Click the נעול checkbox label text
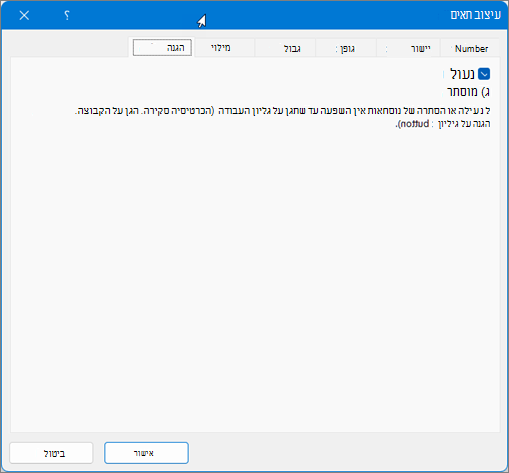Image resolution: width=509 pixels, height=473 pixels. pos(462,74)
